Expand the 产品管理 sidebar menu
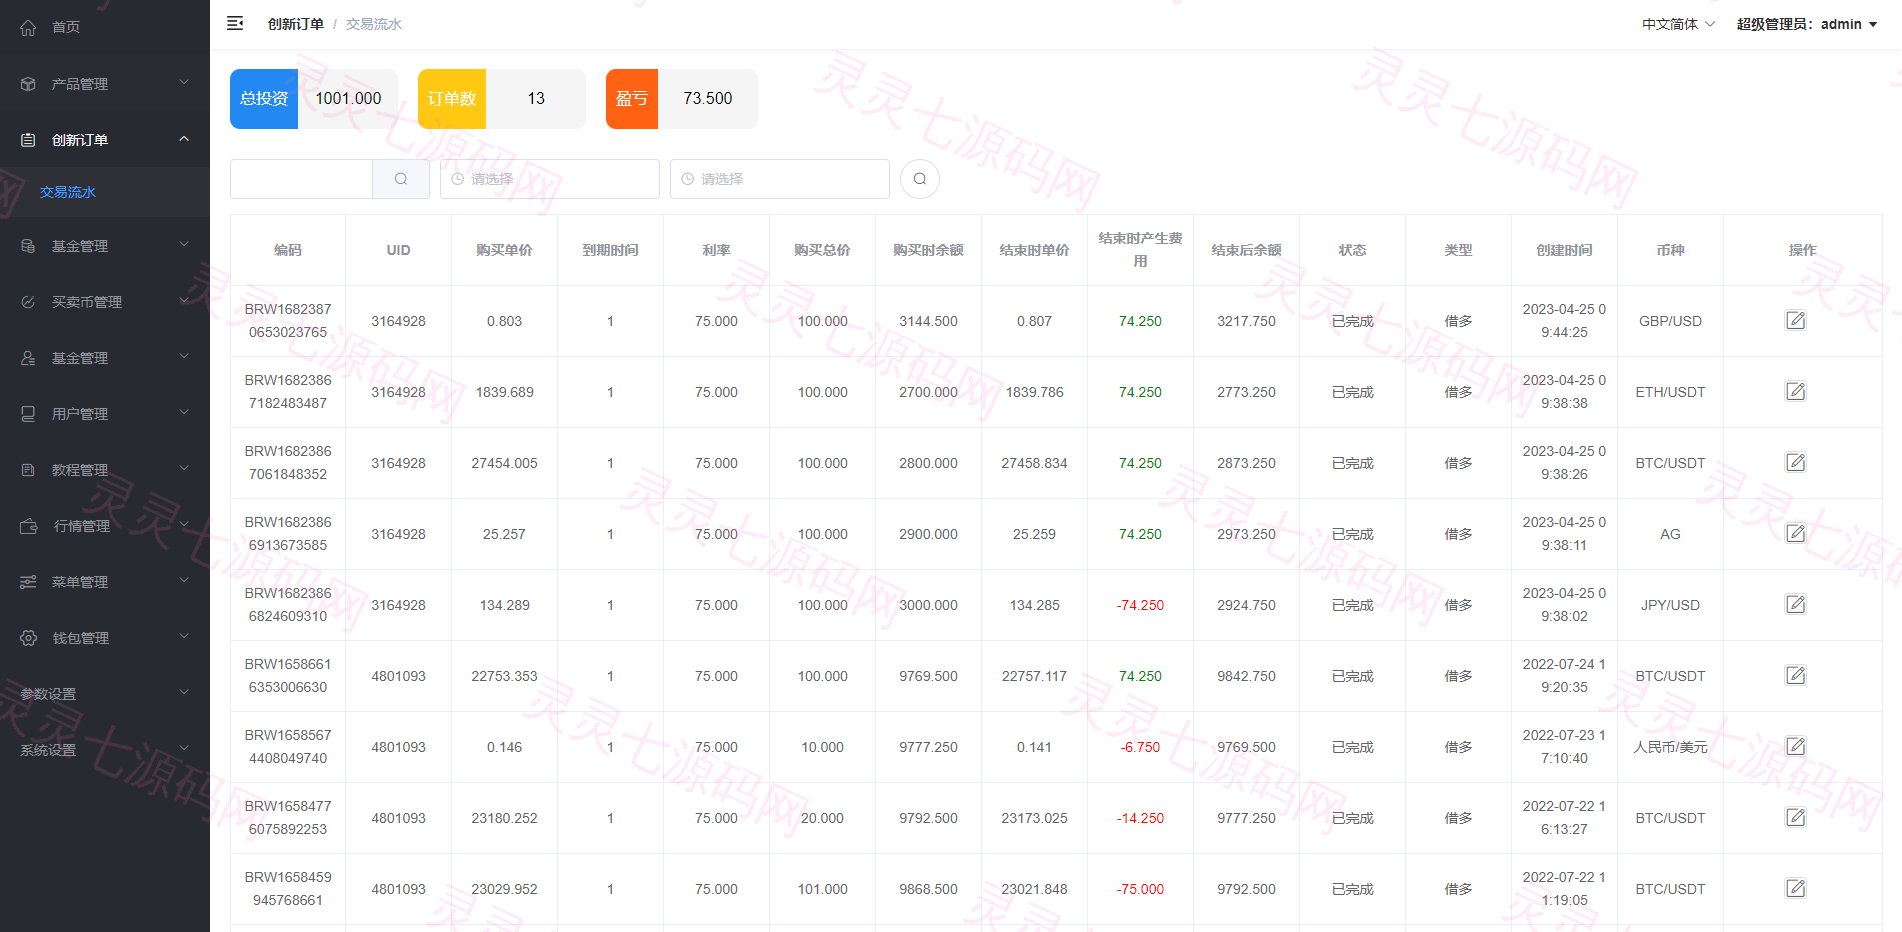Viewport: 1902px width, 932px height. point(105,84)
